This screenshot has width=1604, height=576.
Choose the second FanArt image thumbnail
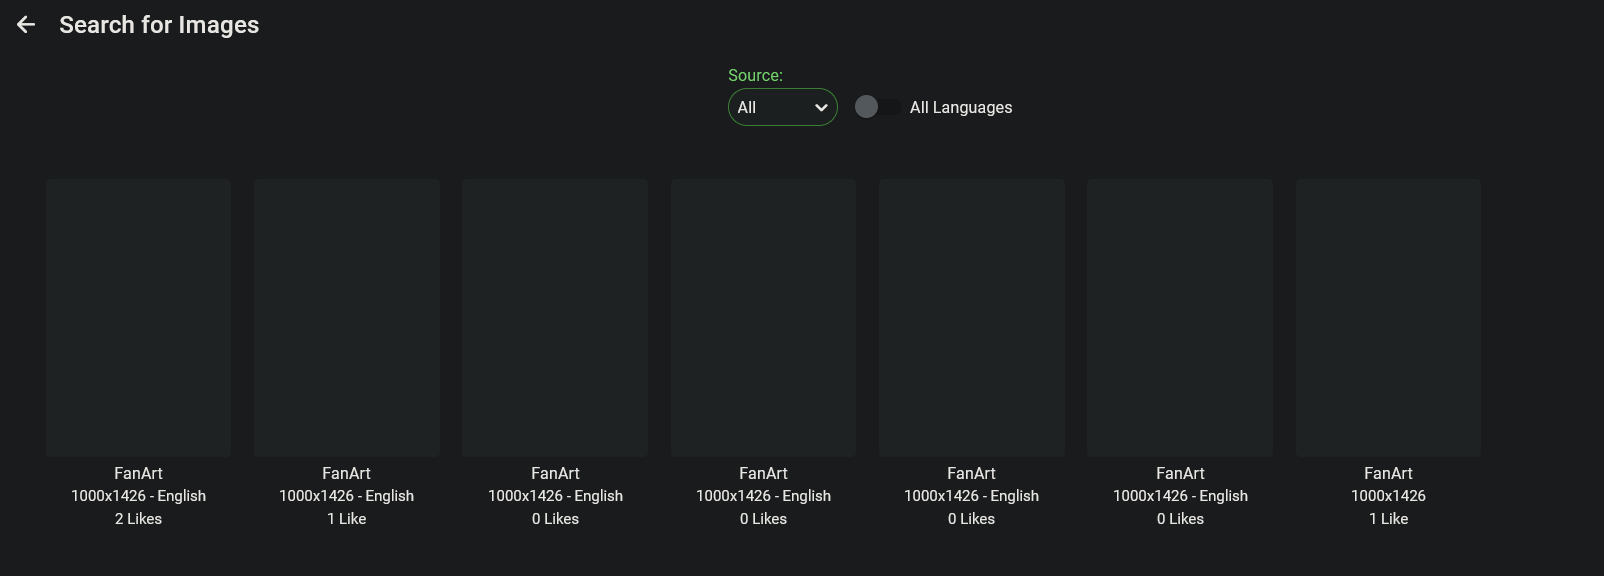click(x=346, y=318)
